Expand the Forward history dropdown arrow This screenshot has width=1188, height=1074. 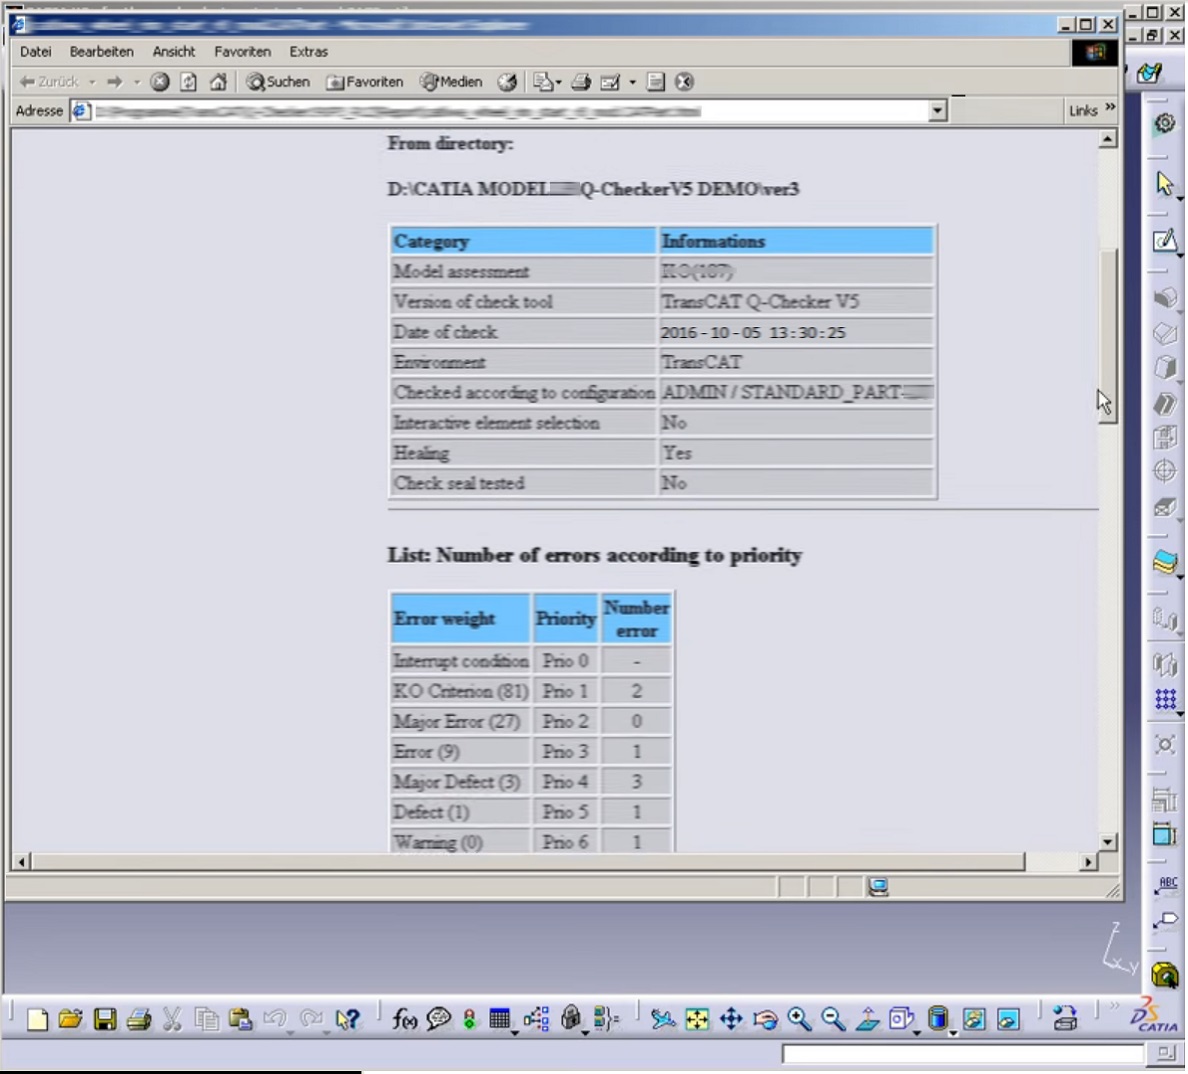pos(137,82)
